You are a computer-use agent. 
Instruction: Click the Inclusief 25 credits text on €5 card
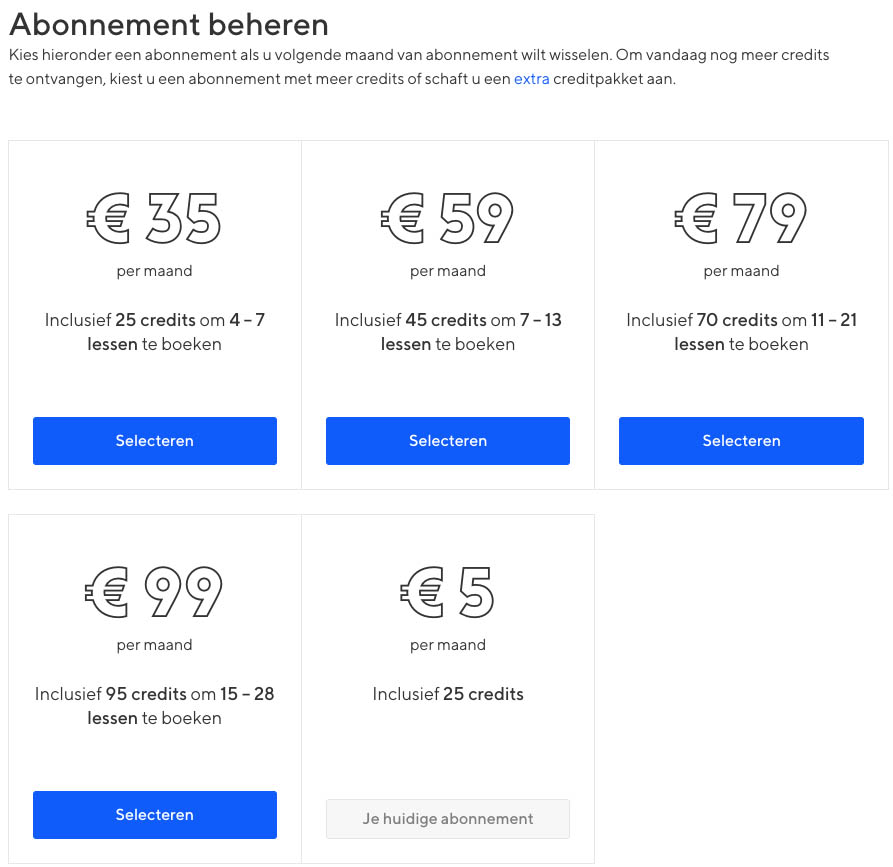click(447, 693)
